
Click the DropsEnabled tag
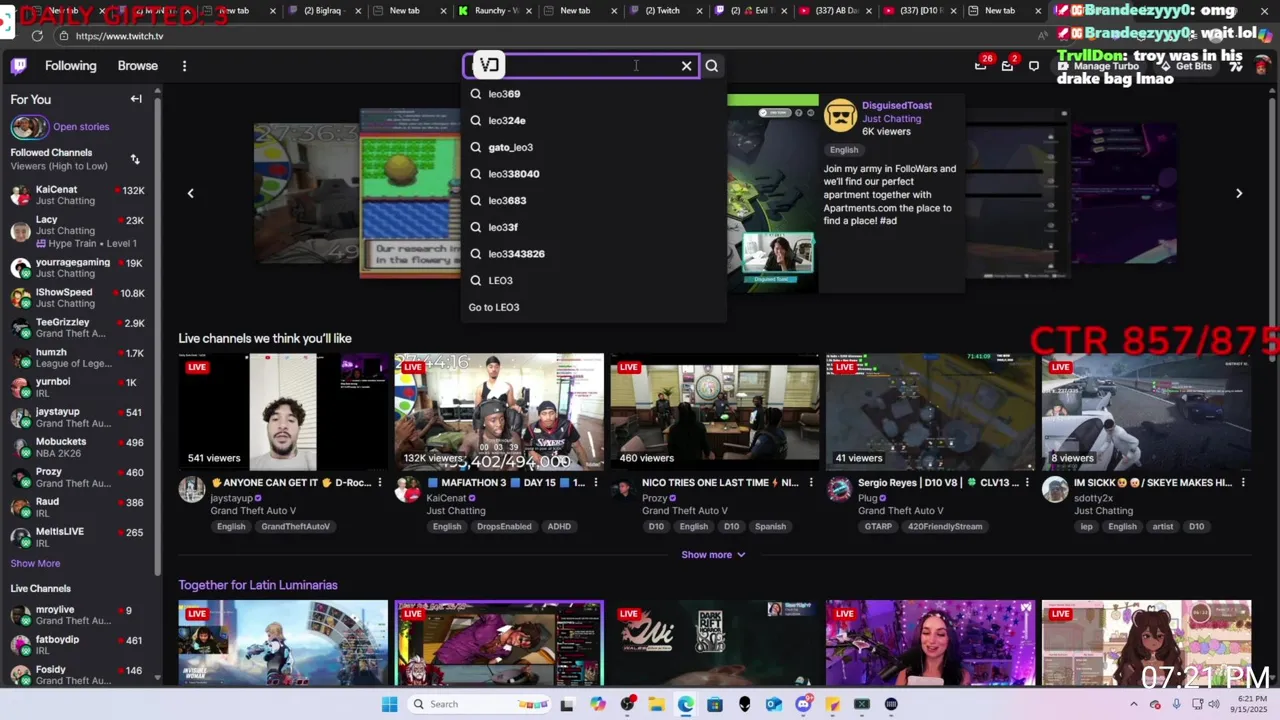[504, 527]
